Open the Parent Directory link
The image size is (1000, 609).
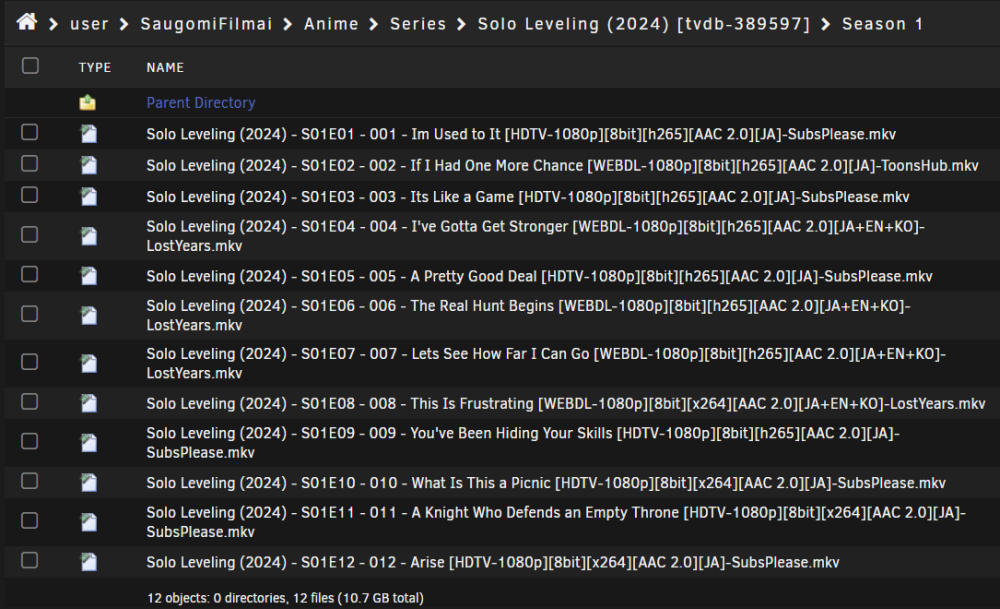click(x=201, y=103)
